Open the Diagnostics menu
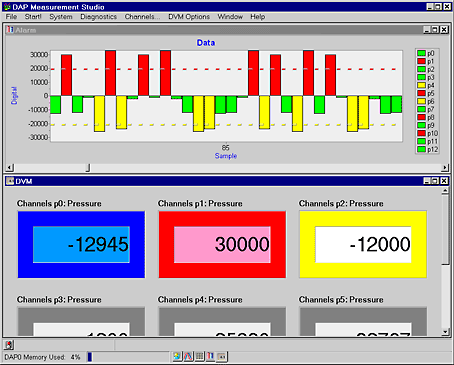The width and height of the screenshot is (454, 365). (99, 17)
